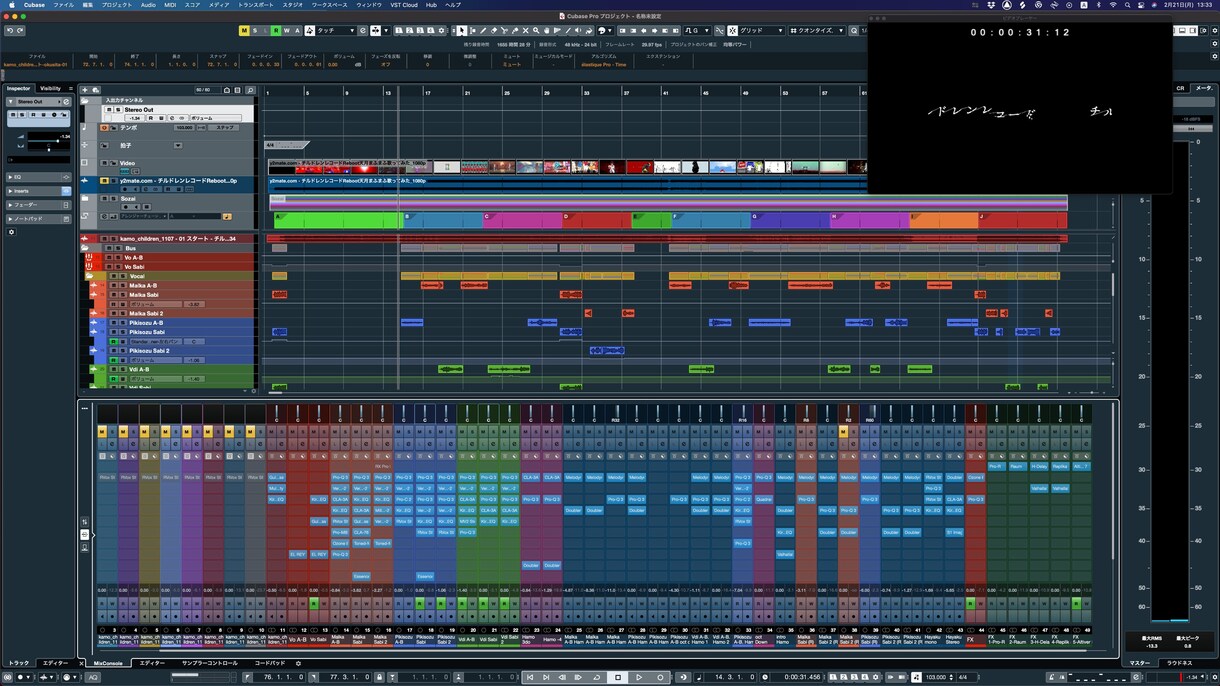
Task: Switch to the ラウドネス tab
Action: [1180, 663]
